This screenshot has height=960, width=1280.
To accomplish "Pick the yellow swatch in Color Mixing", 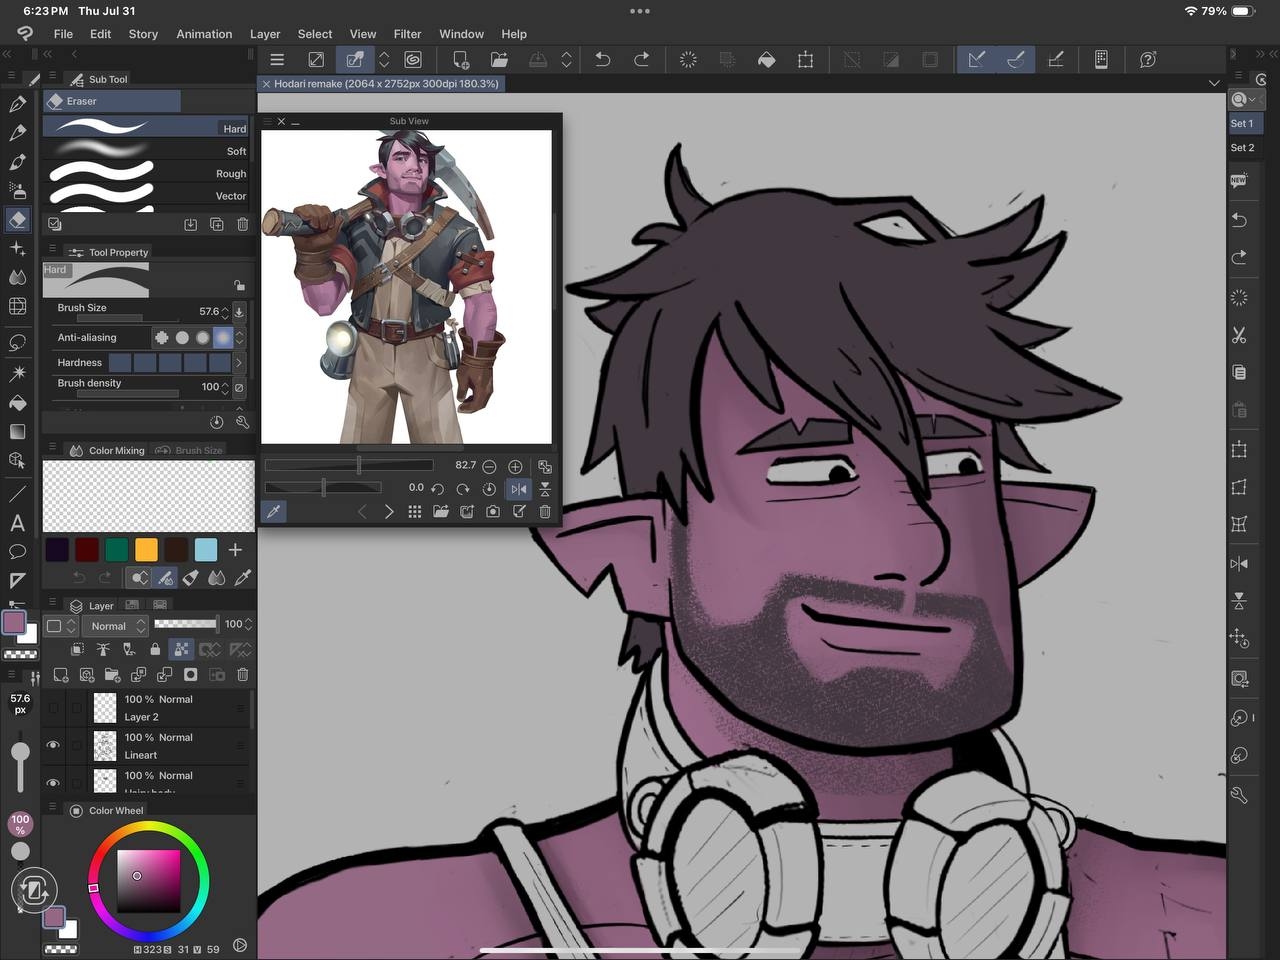I will (146, 550).
